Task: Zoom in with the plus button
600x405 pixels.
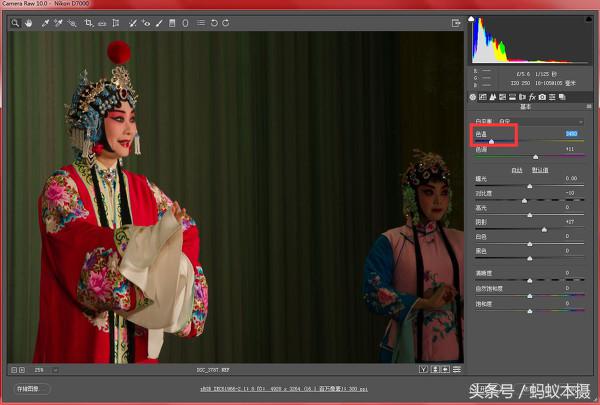Action: pyautogui.click(x=22, y=370)
